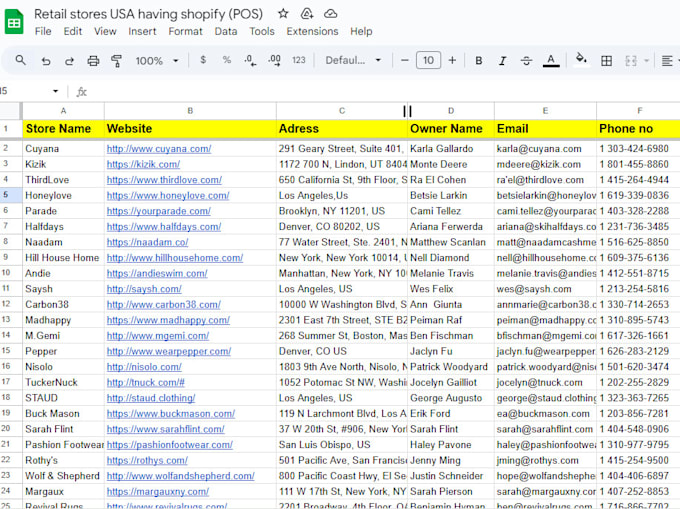Screen dimensions: 680x509
Task: Open the Tools menu
Action: point(262,31)
